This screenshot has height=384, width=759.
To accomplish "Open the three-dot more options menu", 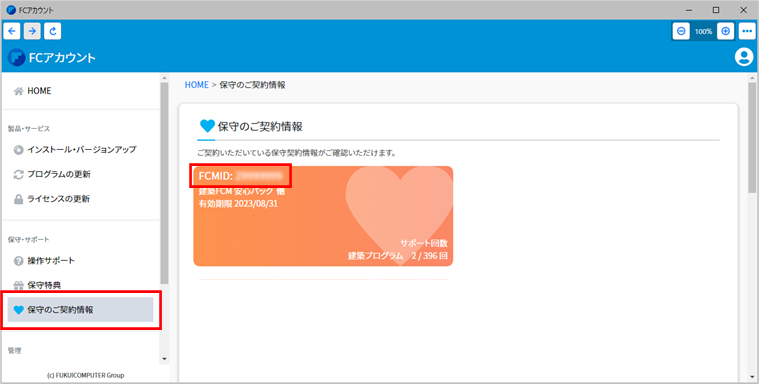I will click(747, 31).
